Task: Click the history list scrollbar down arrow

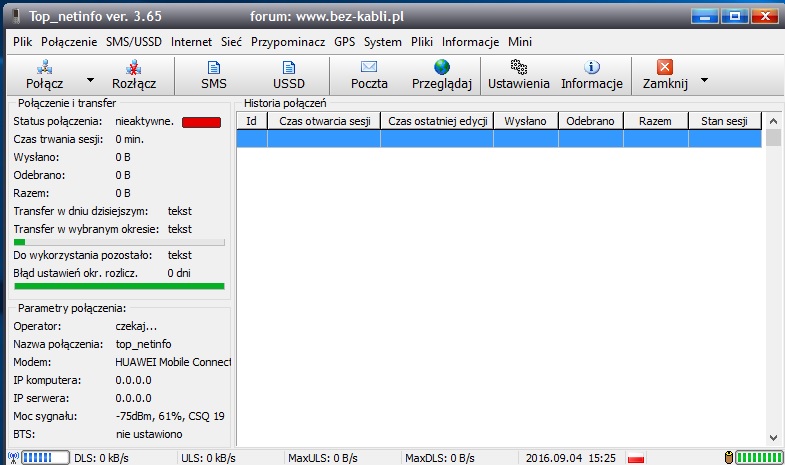Action: pyautogui.click(x=773, y=436)
